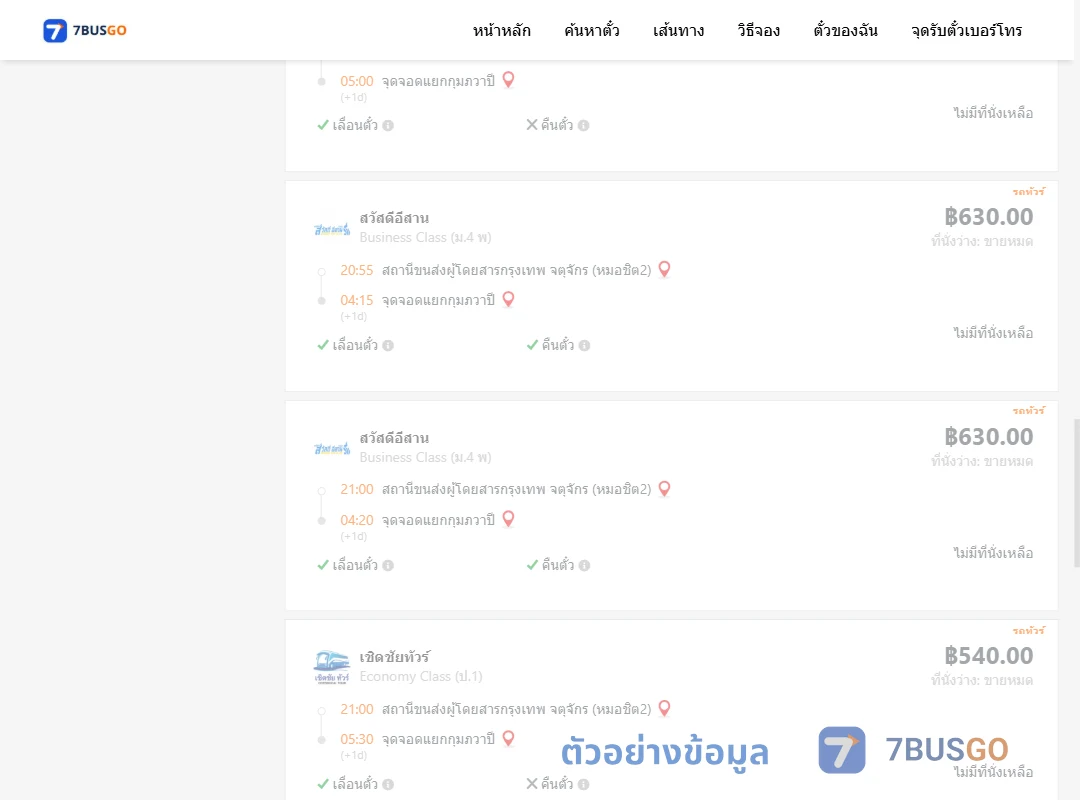Click map pin next to 20:55 departure station

[x=665, y=269]
